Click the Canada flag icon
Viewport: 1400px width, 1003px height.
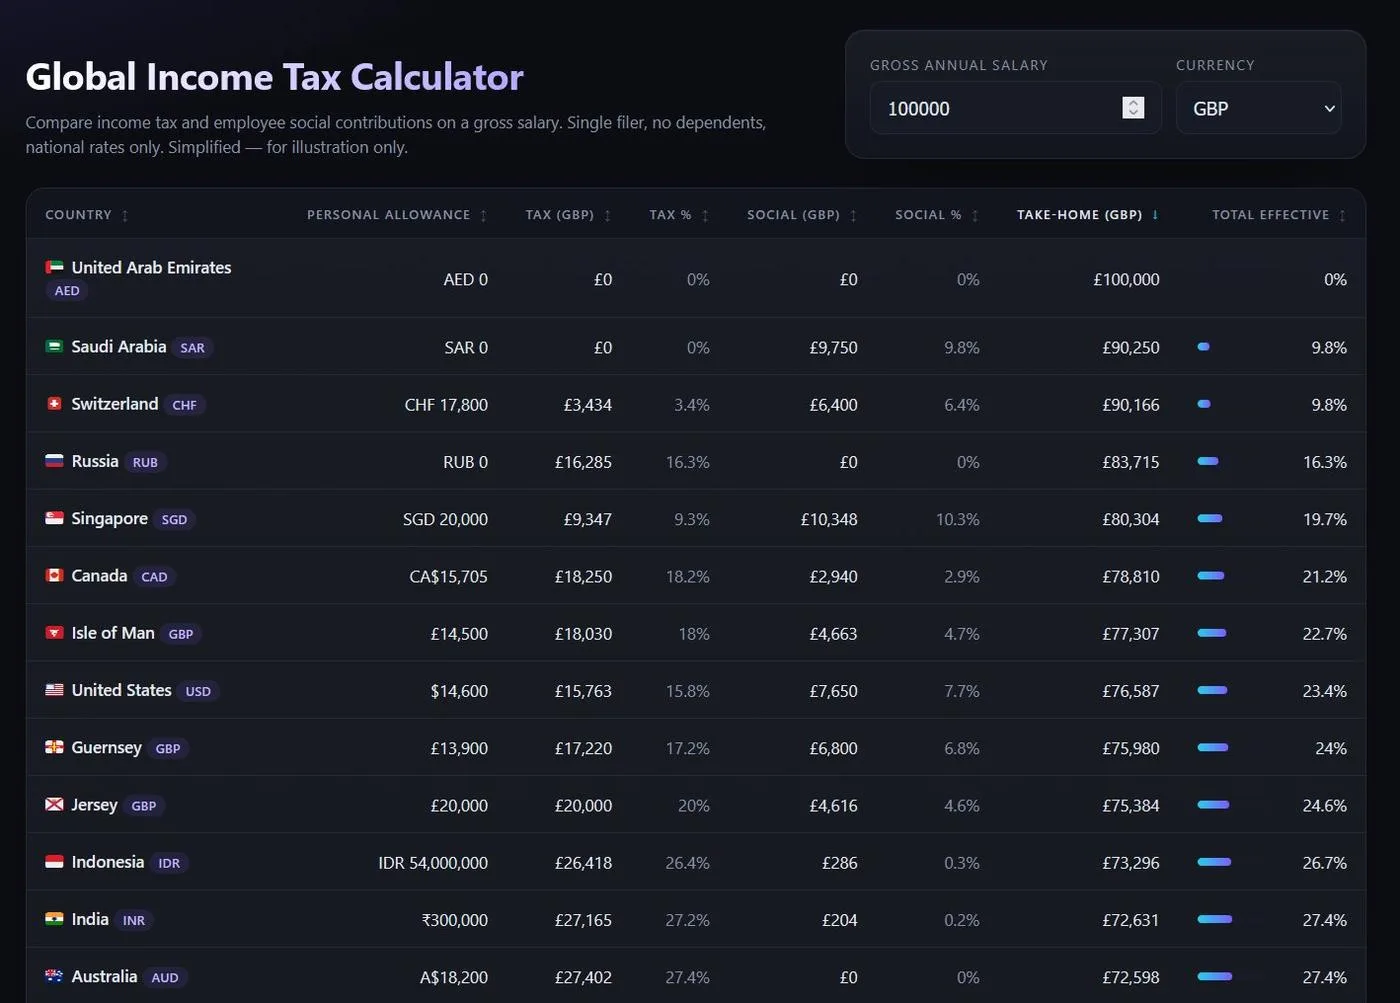54,576
